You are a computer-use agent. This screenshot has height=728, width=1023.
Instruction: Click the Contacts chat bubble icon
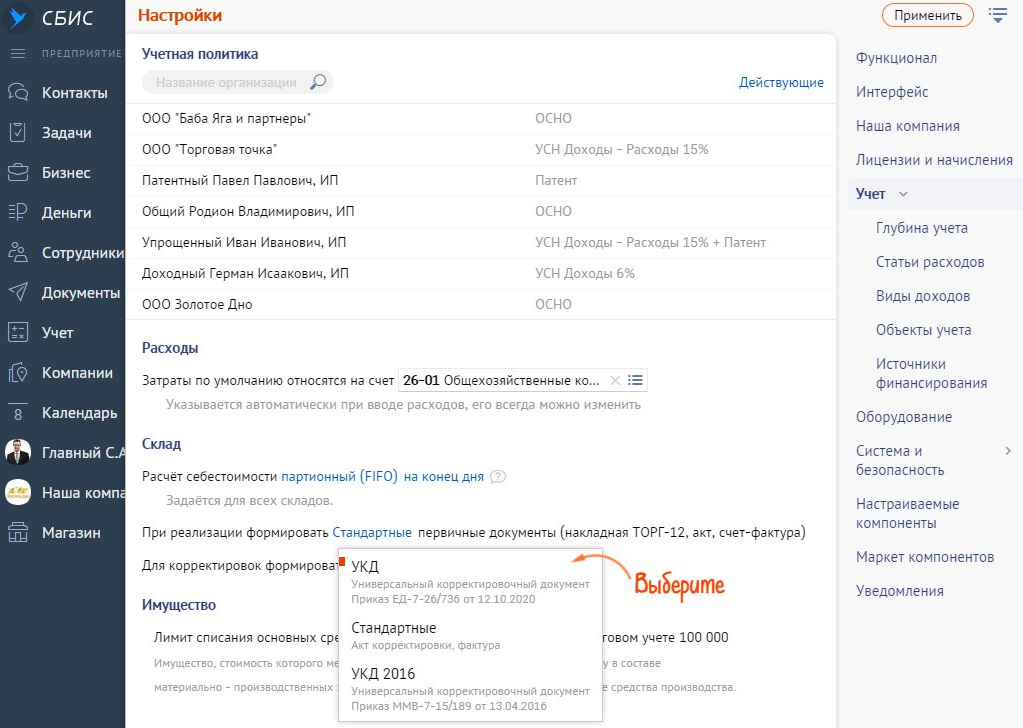click(17, 93)
